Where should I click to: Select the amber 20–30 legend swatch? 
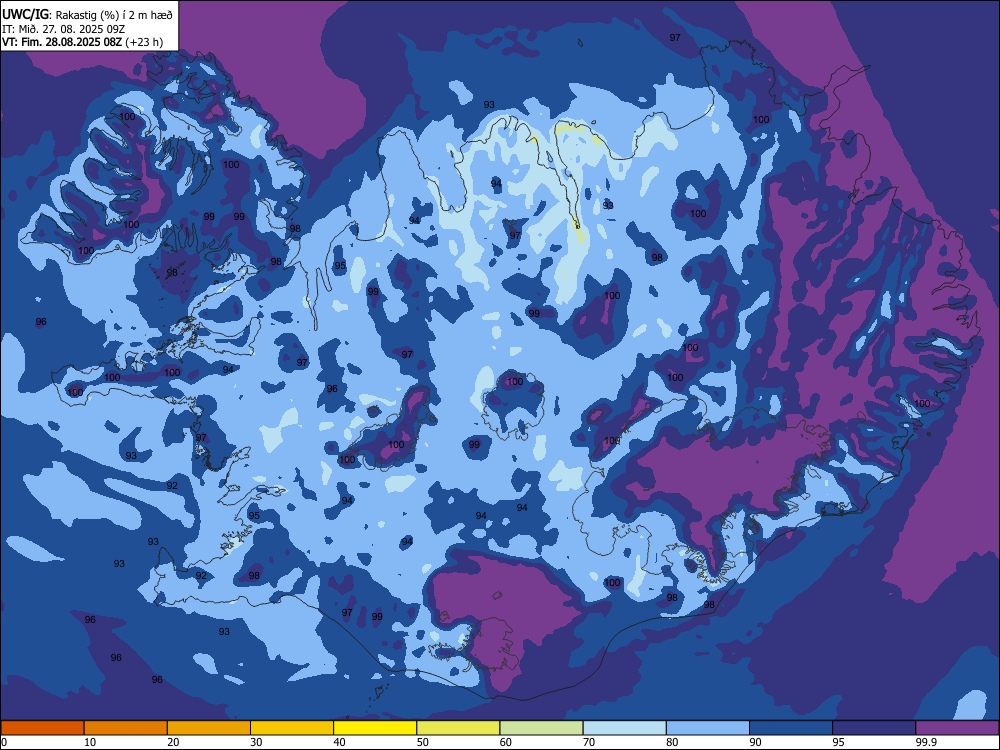click(x=209, y=728)
